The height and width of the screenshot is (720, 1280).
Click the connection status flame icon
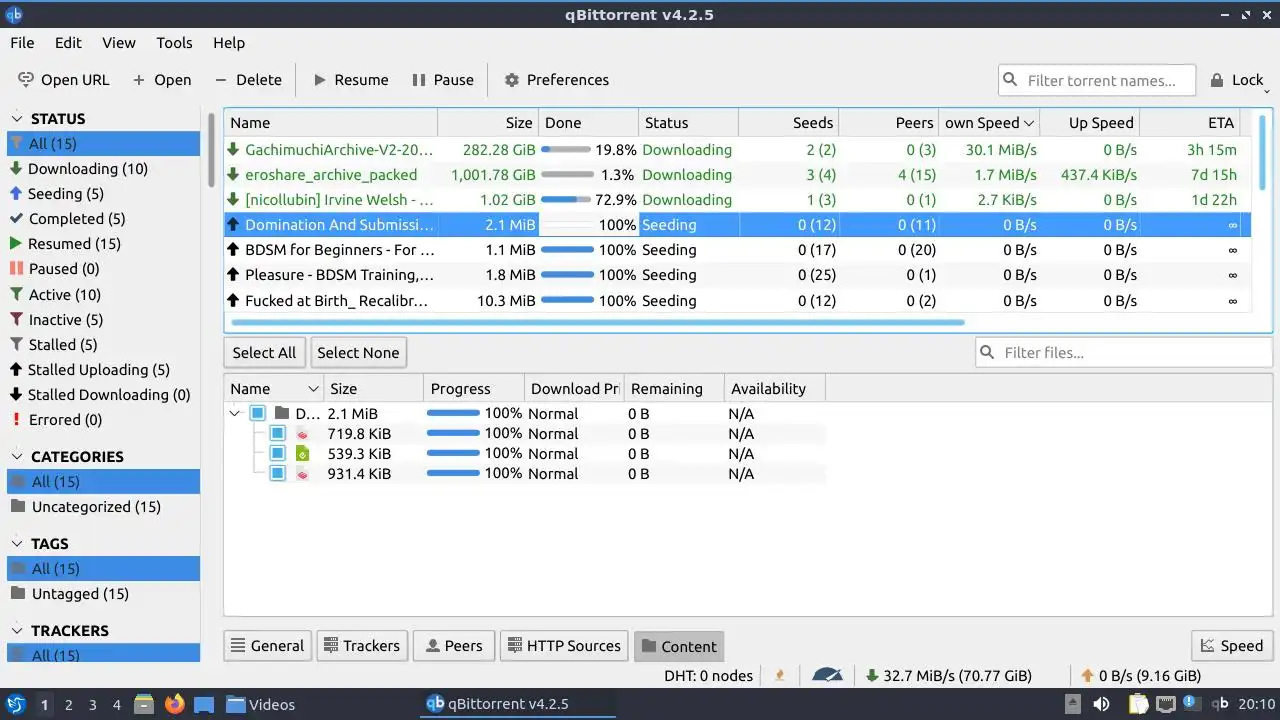pyautogui.click(x=780, y=675)
